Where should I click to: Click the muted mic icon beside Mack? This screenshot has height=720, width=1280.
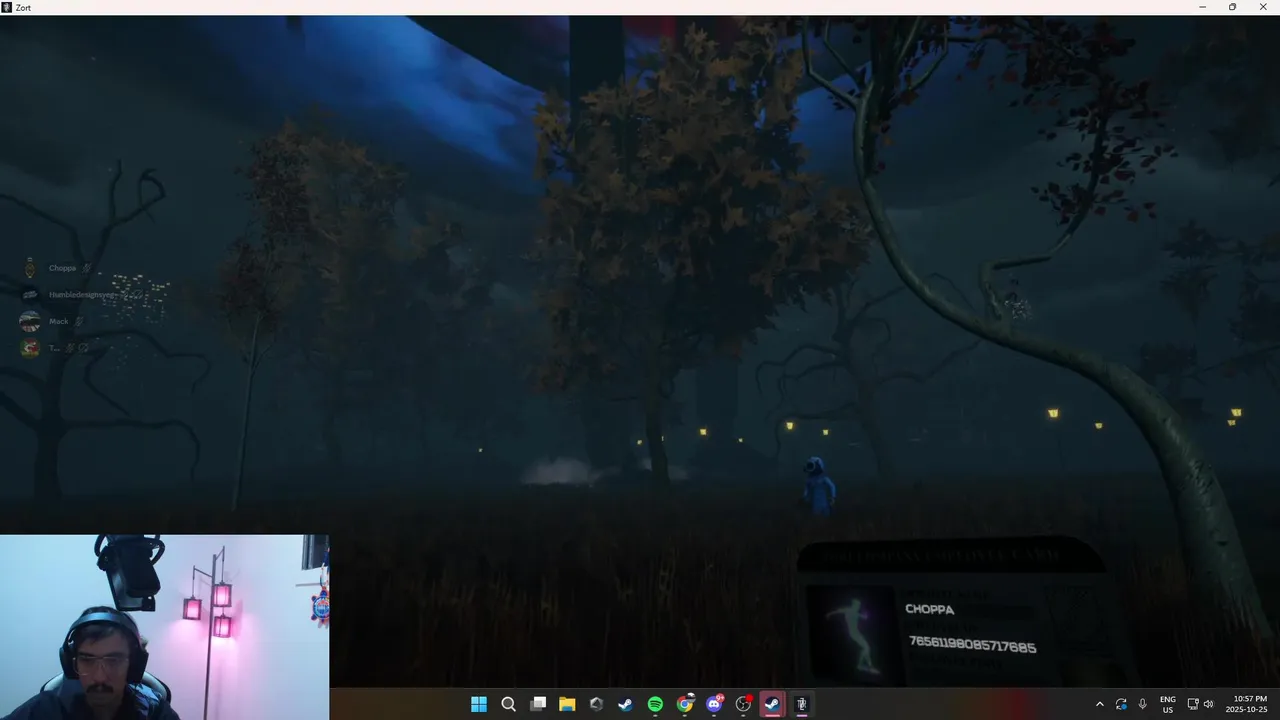coord(79,321)
